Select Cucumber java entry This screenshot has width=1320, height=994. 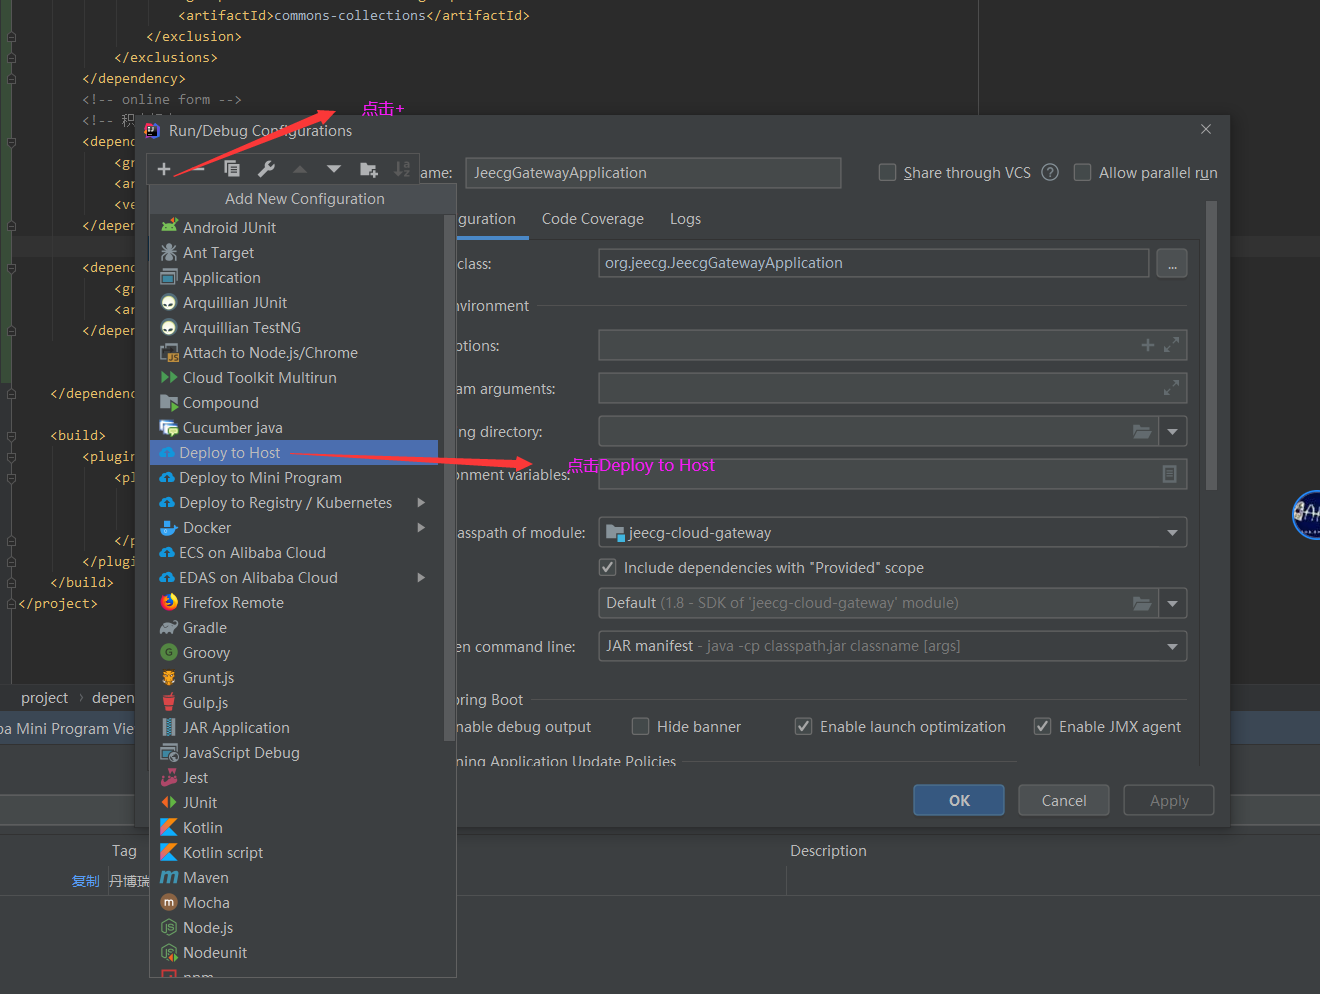pyautogui.click(x=294, y=427)
